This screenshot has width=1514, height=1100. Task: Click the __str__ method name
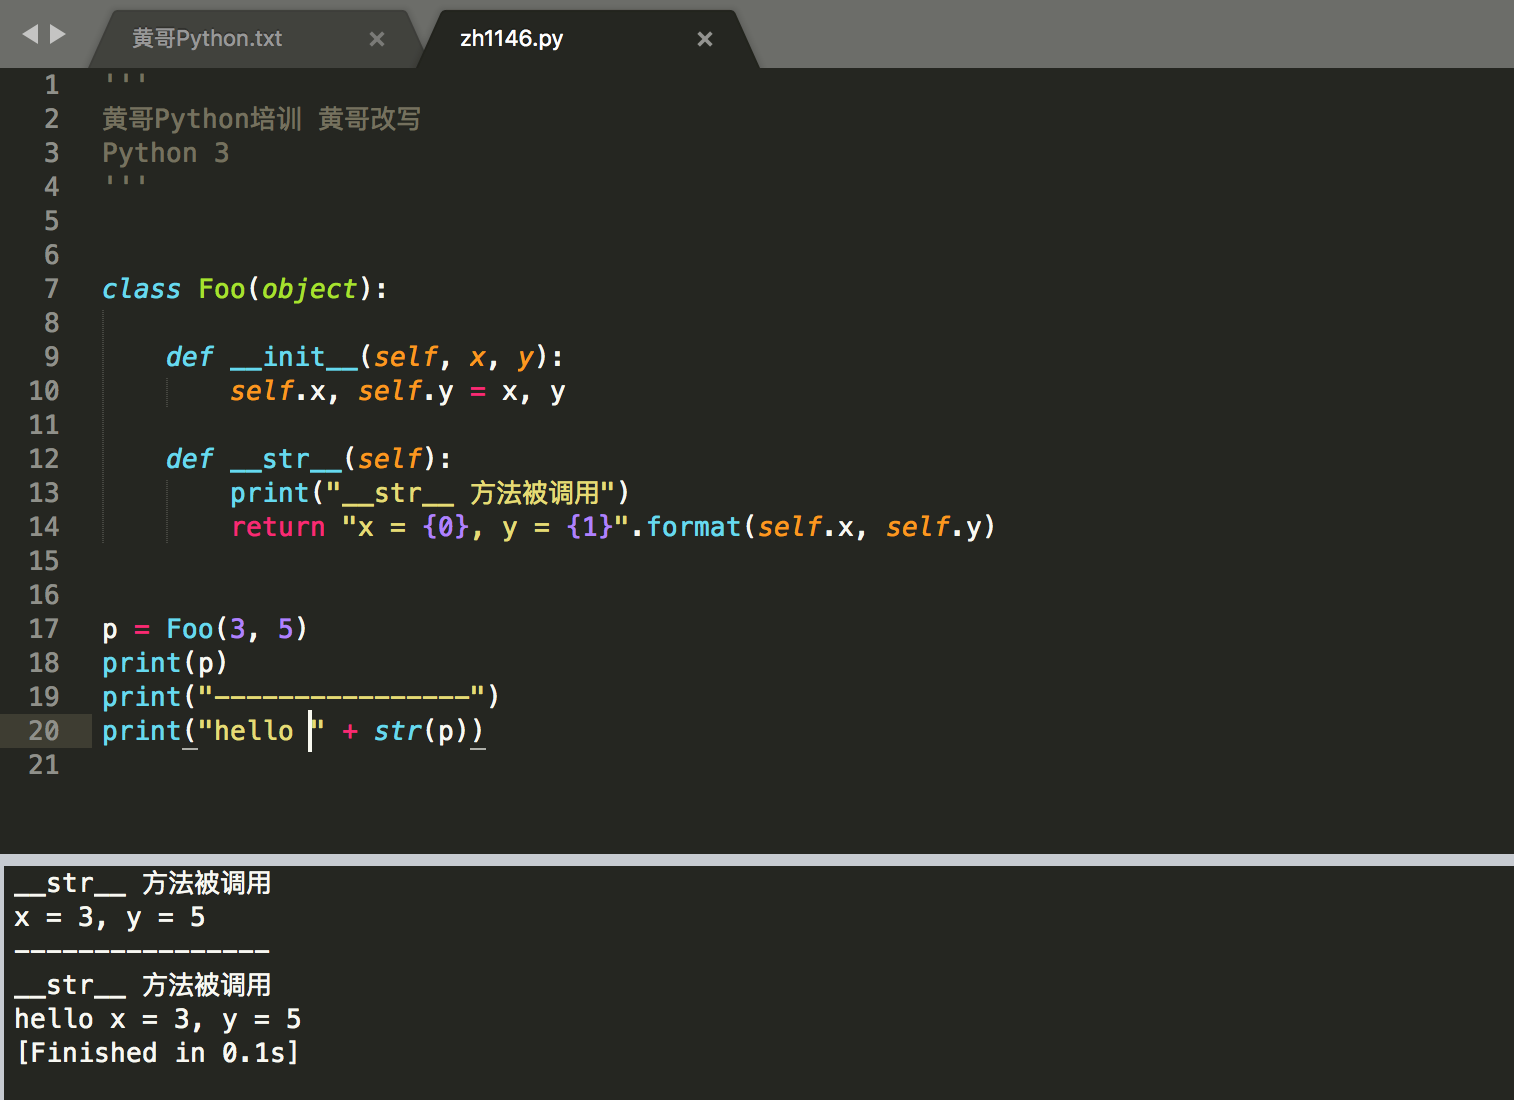pyautogui.click(x=287, y=458)
